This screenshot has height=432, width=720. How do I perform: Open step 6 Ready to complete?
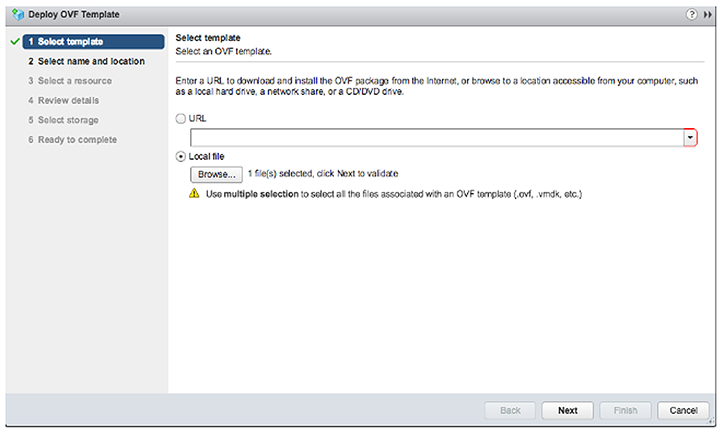point(73,140)
